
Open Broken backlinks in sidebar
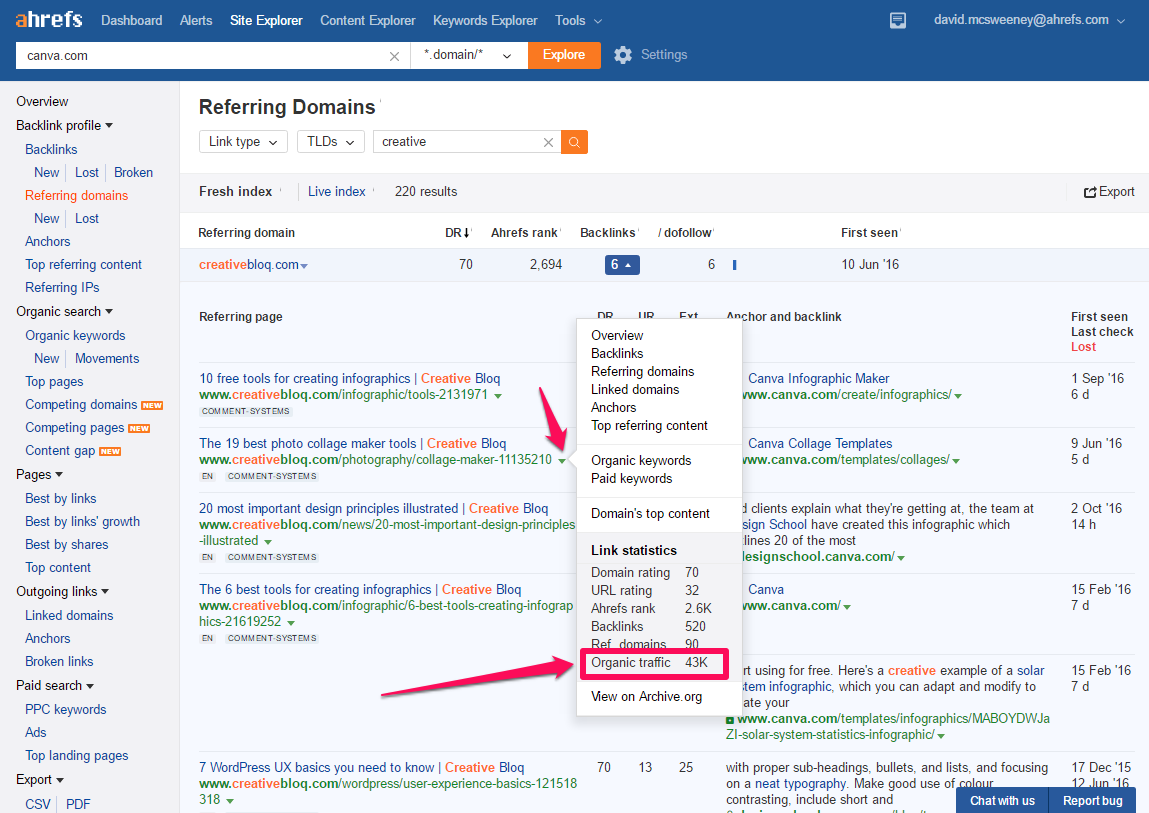[x=133, y=172]
